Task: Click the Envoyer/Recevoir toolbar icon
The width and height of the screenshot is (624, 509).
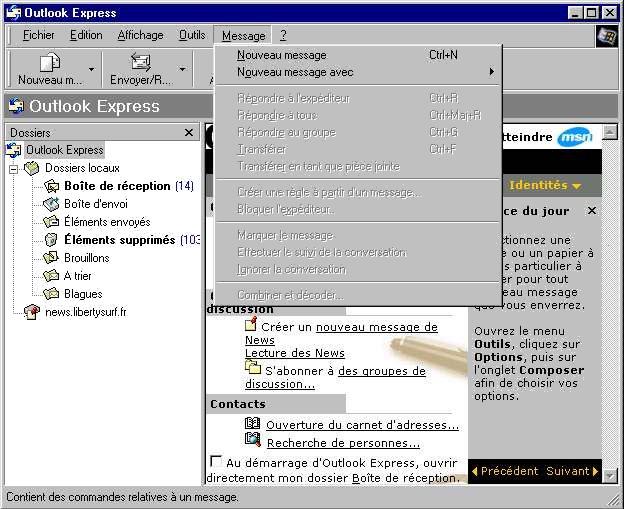Action: click(141, 62)
